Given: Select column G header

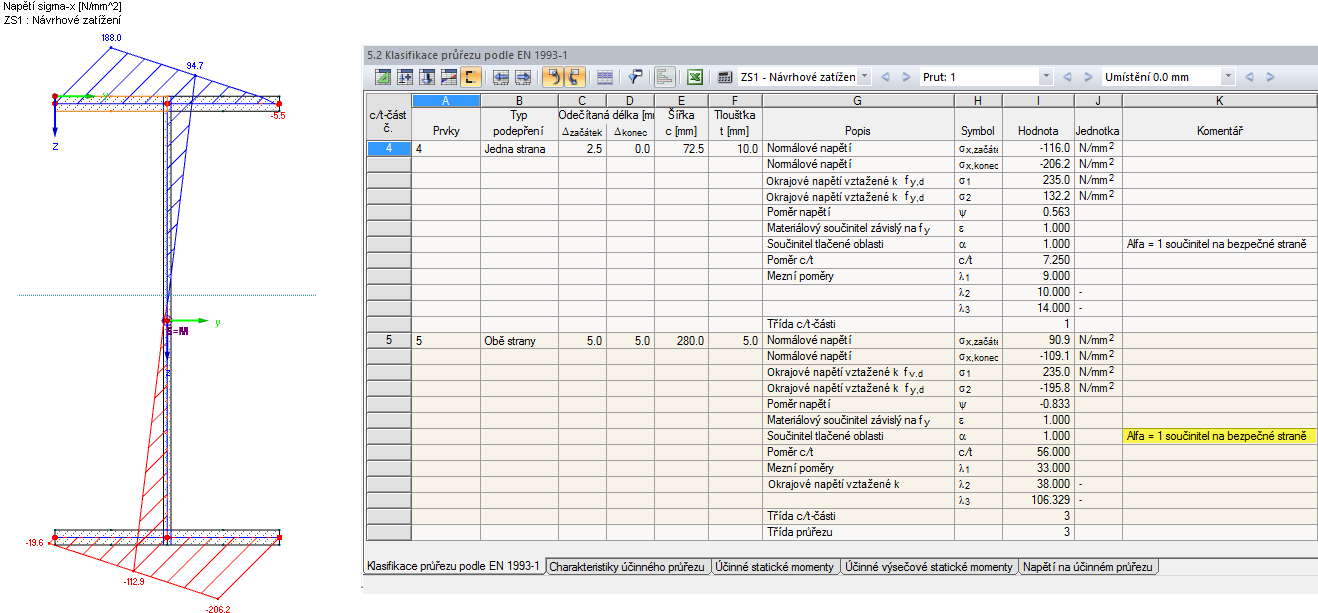Looking at the screenshot, I should tap(858, 100).
